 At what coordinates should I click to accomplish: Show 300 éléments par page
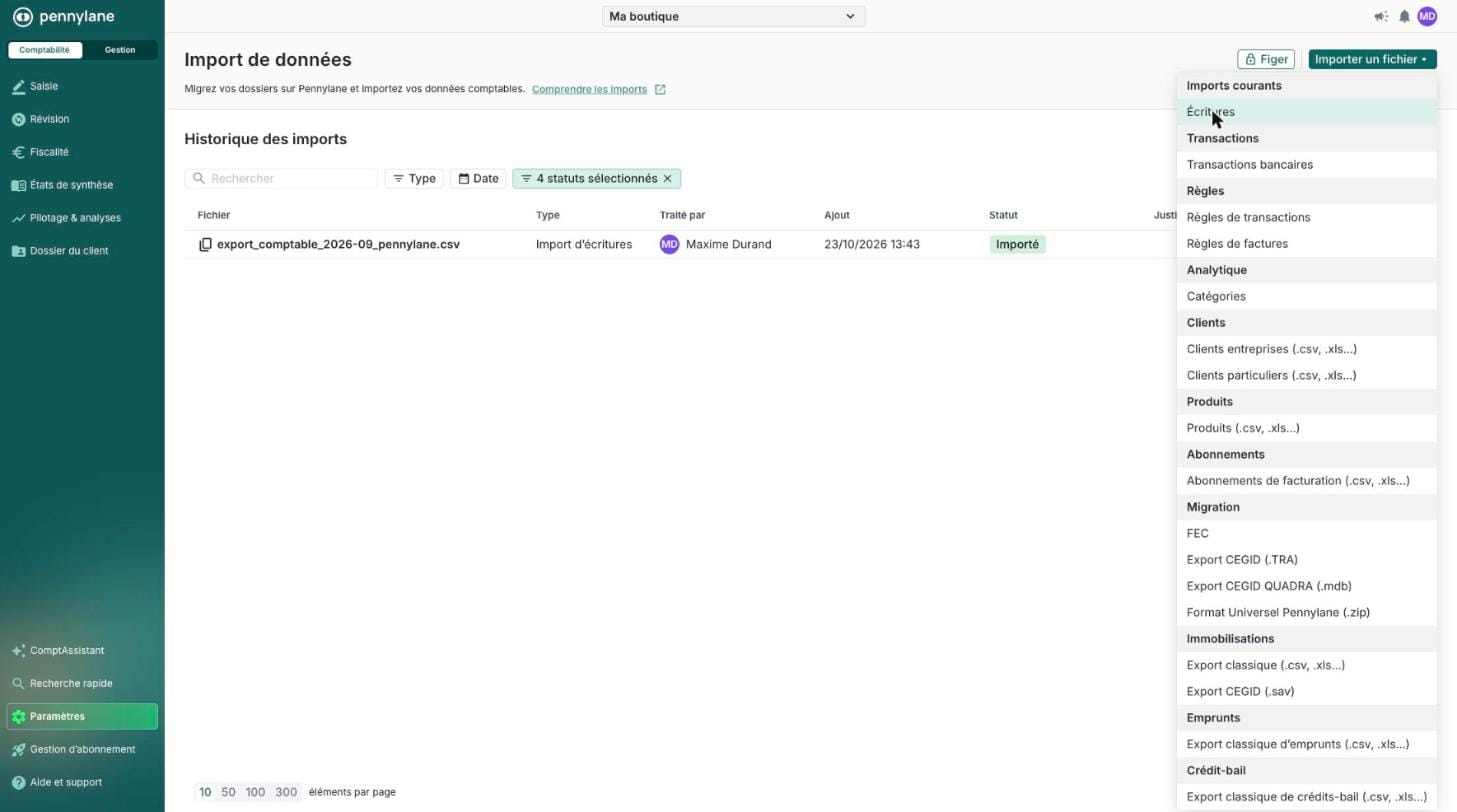coord(286,792)
